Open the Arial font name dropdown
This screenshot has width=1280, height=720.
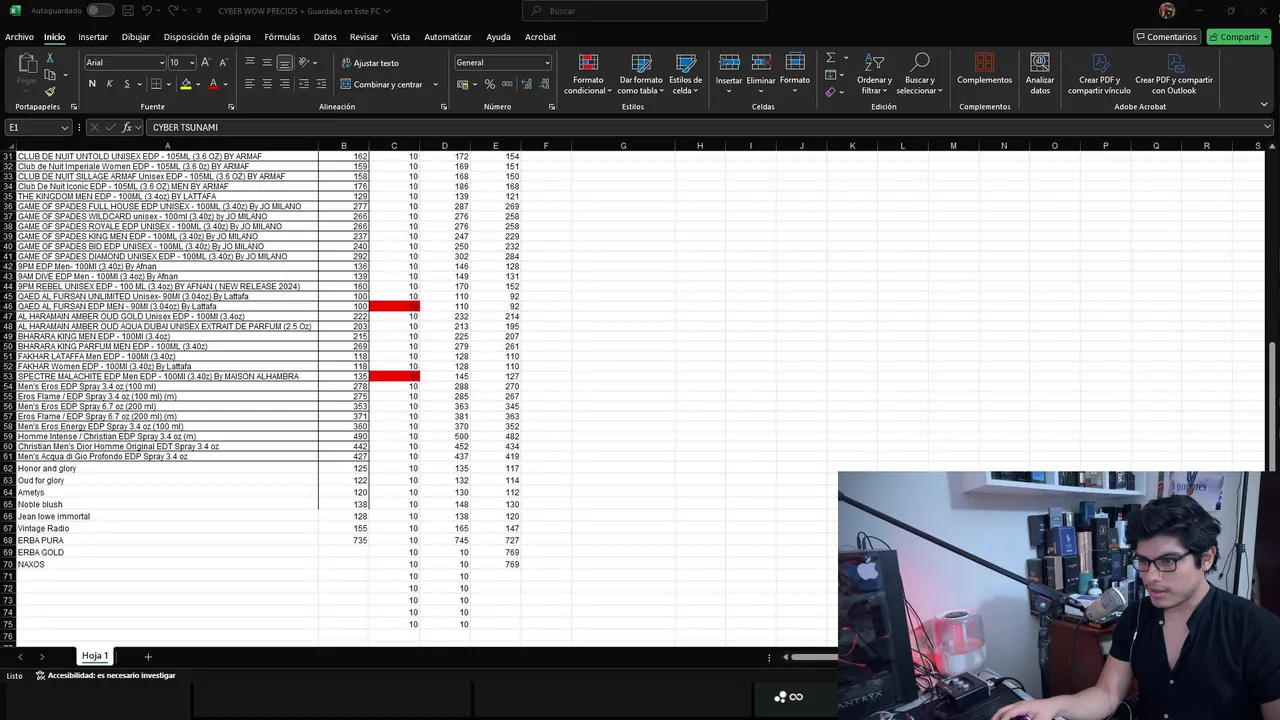tap(161, 63)
